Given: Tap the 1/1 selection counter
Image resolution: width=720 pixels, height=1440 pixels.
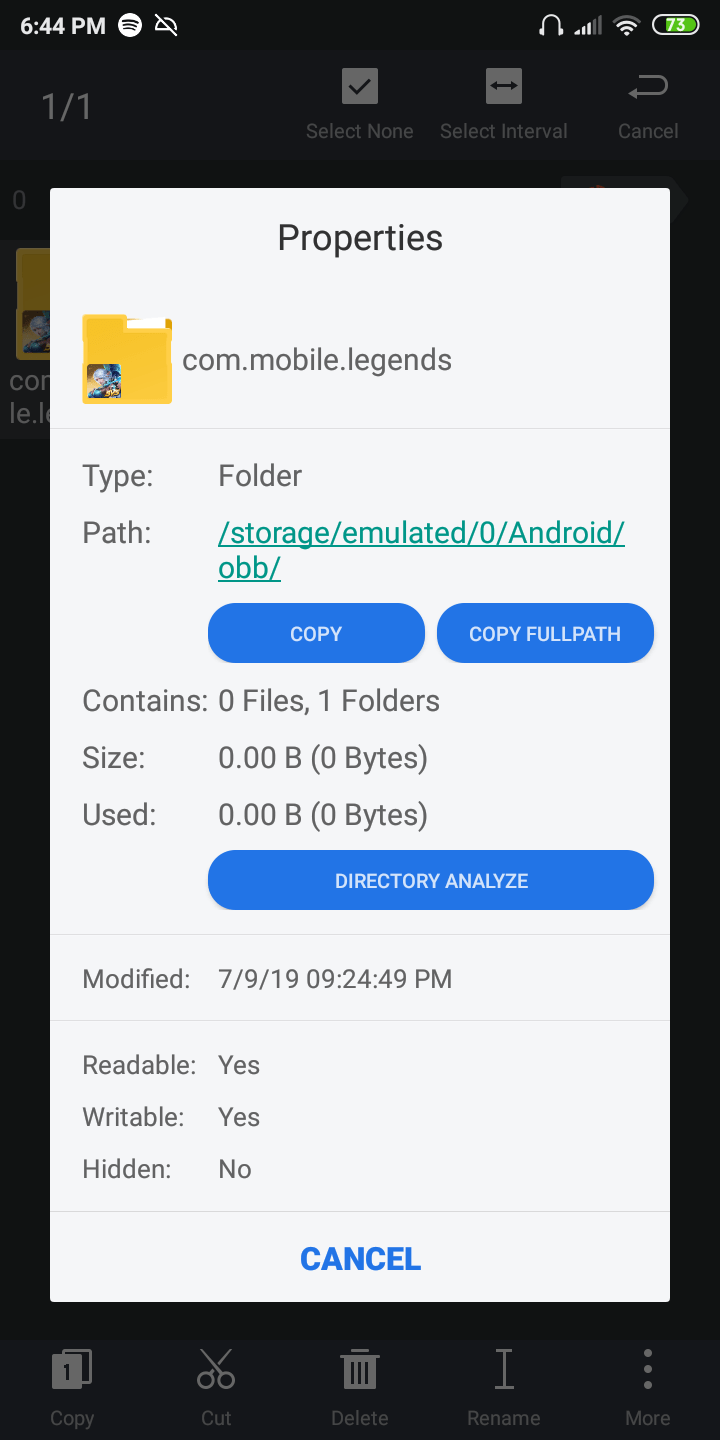Looking at the screenshot, I should [66, 107].
